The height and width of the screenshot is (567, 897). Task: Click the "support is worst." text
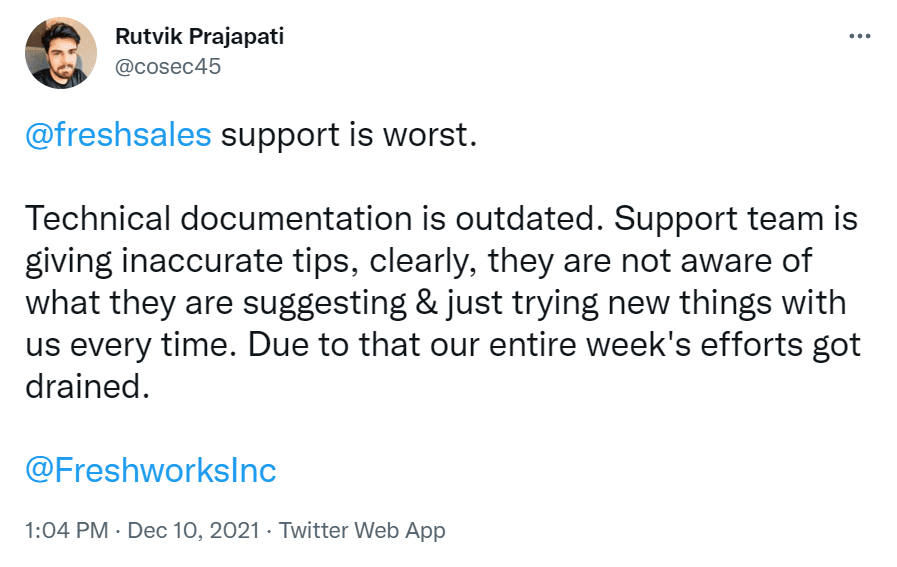click(x=345, y=134)
